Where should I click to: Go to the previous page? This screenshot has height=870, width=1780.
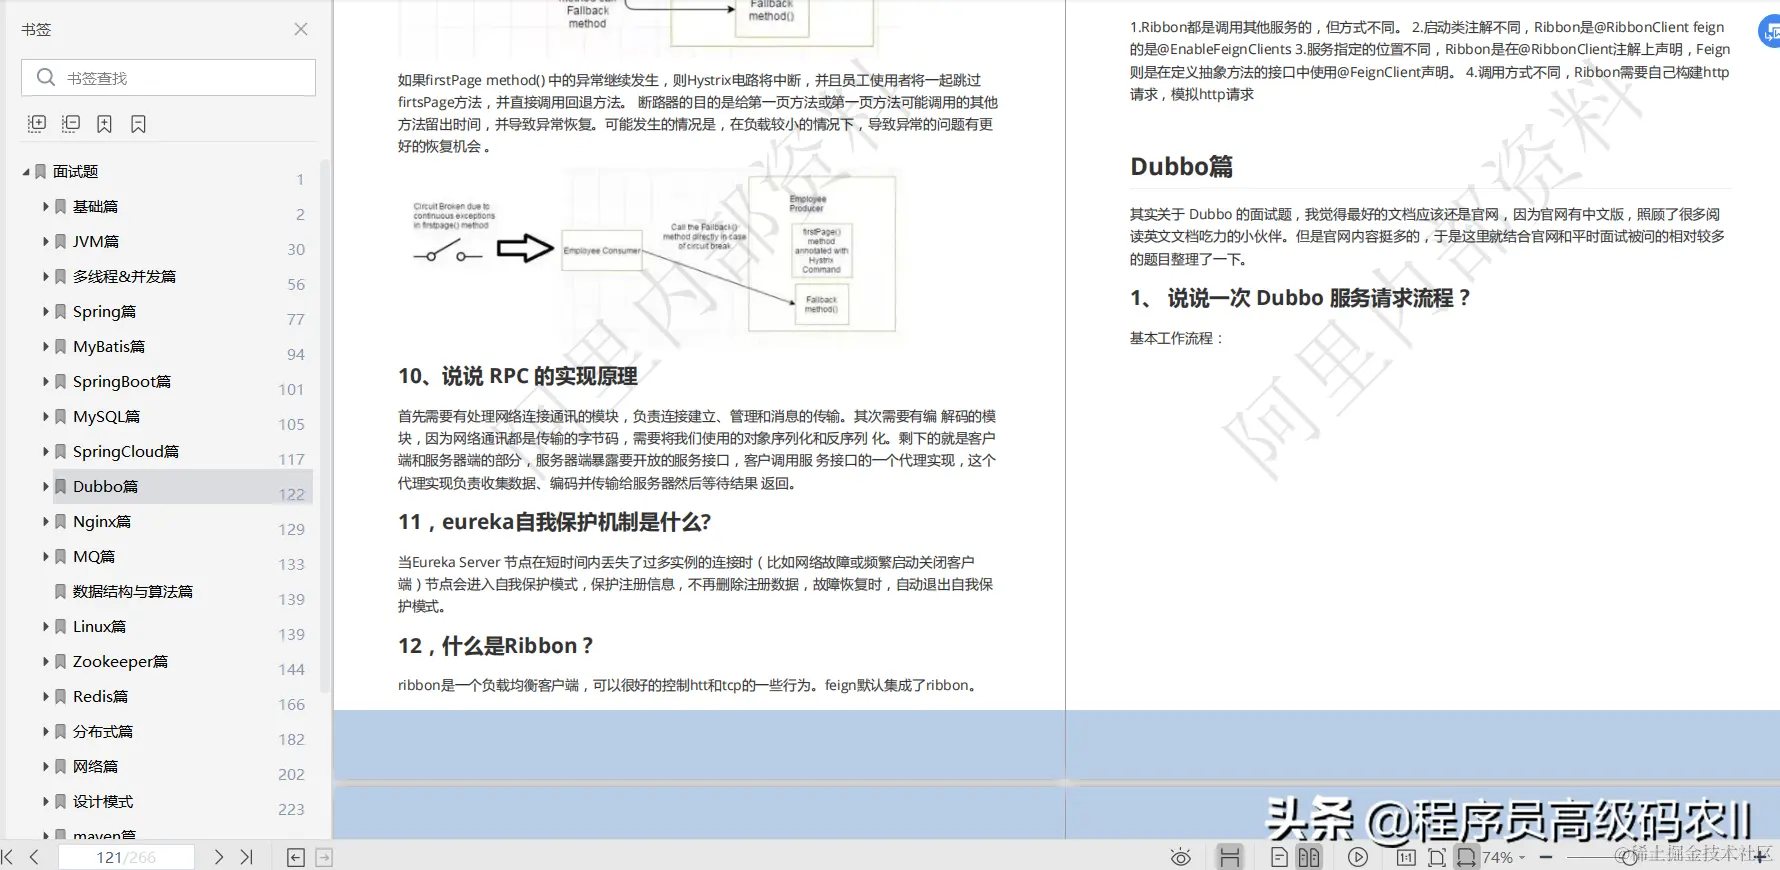coord(34,857)
